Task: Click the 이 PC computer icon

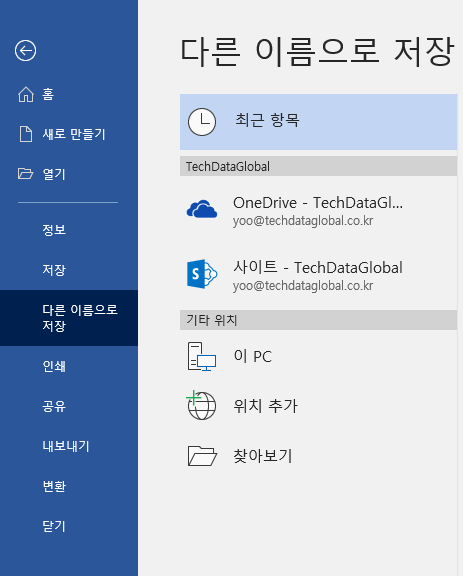Action: tap(202, 356)
